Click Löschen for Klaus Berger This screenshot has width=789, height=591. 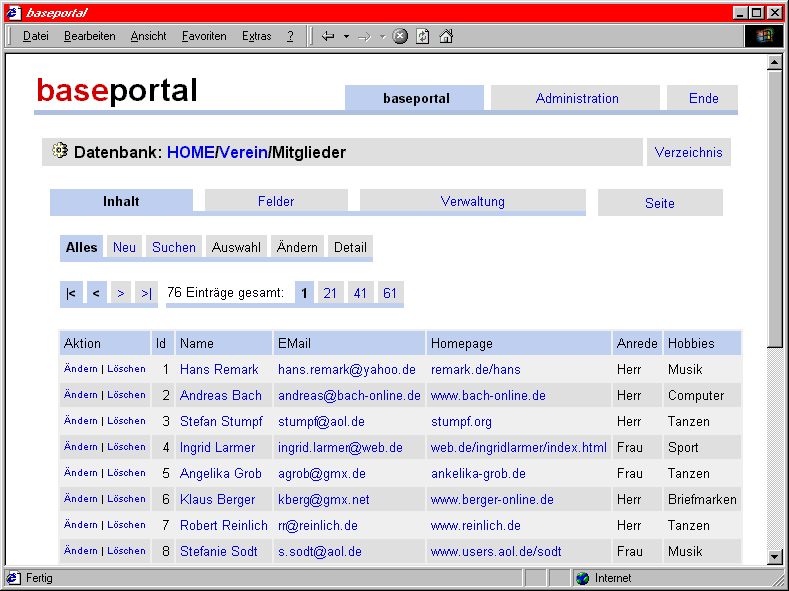coord(126,498)
